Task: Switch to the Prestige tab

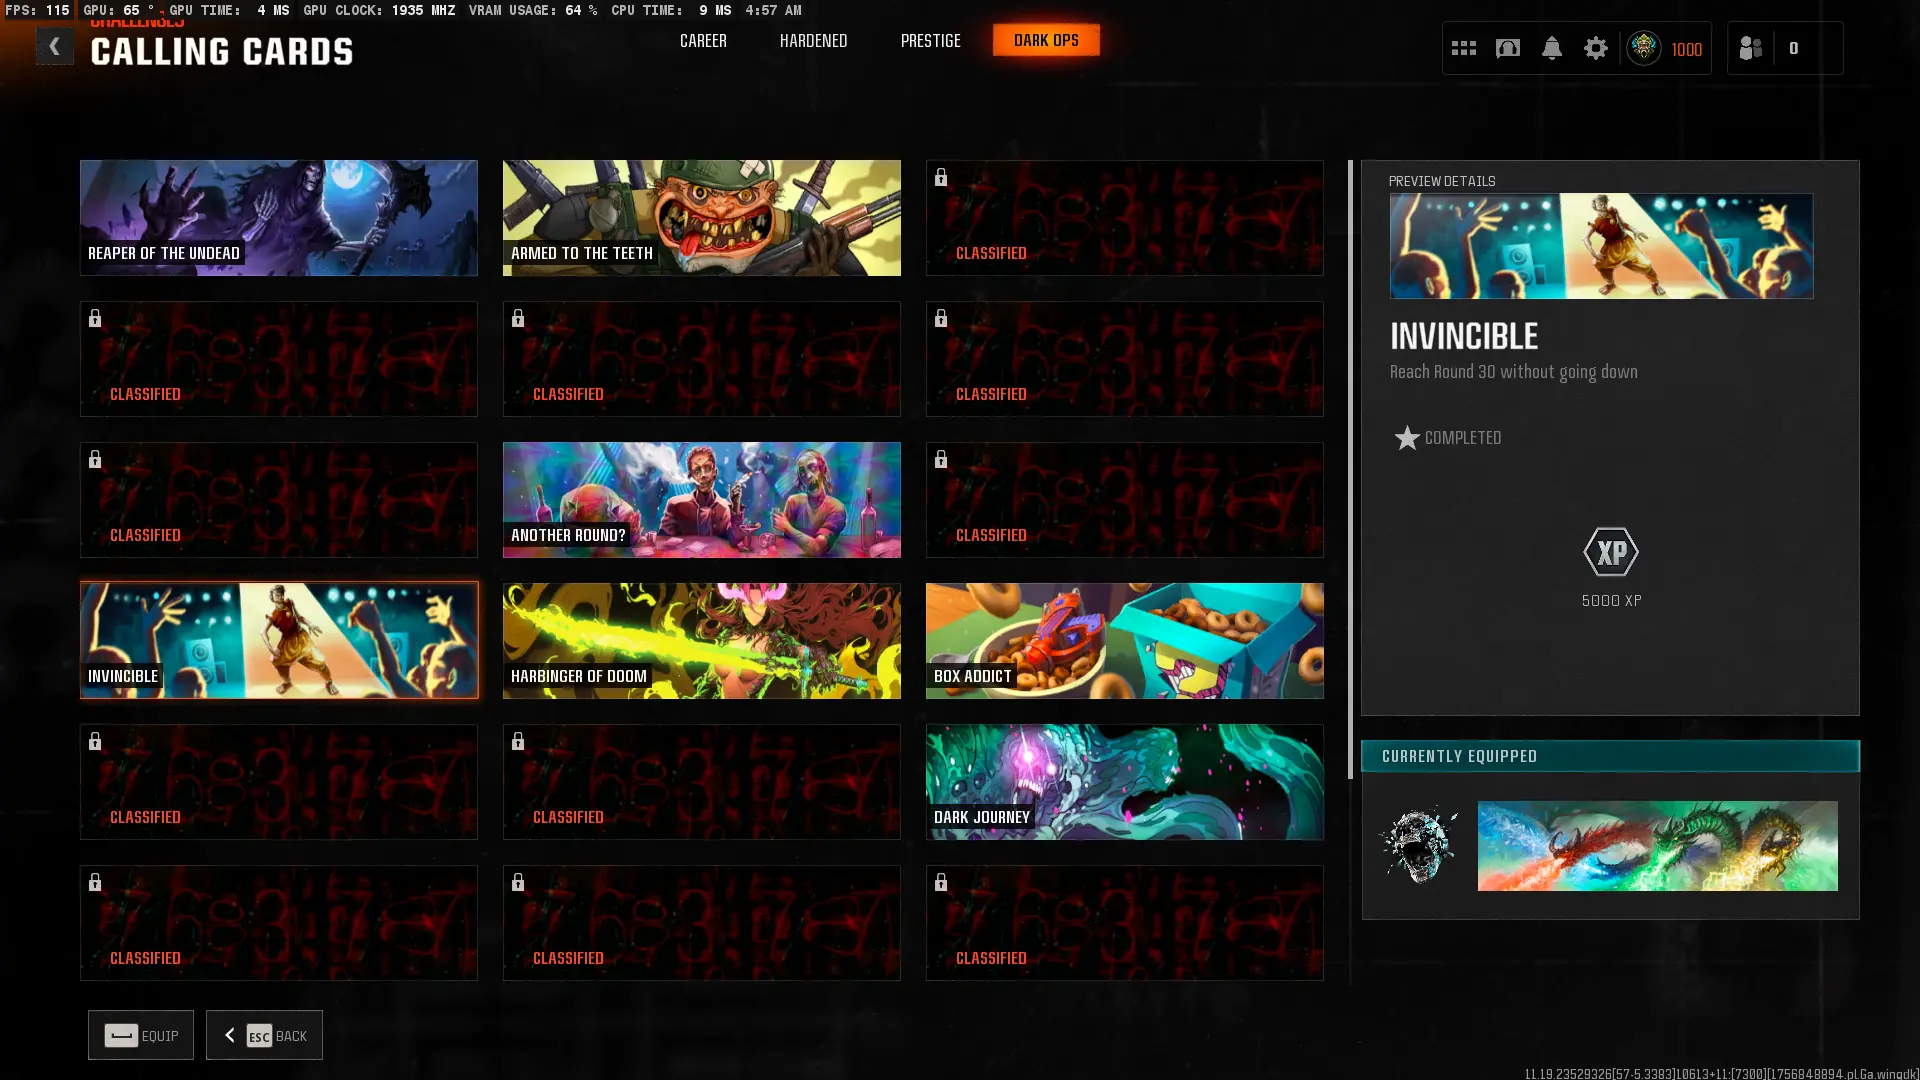Action: [x=930, y=41]
